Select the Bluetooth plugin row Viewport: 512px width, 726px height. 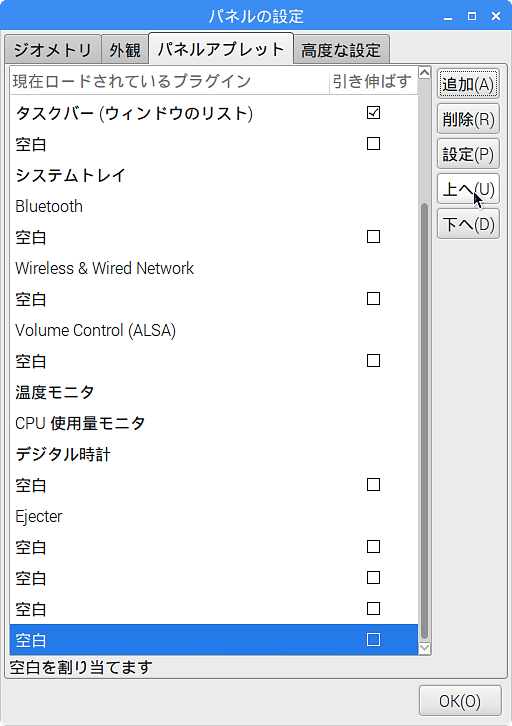tap(213, 206)
